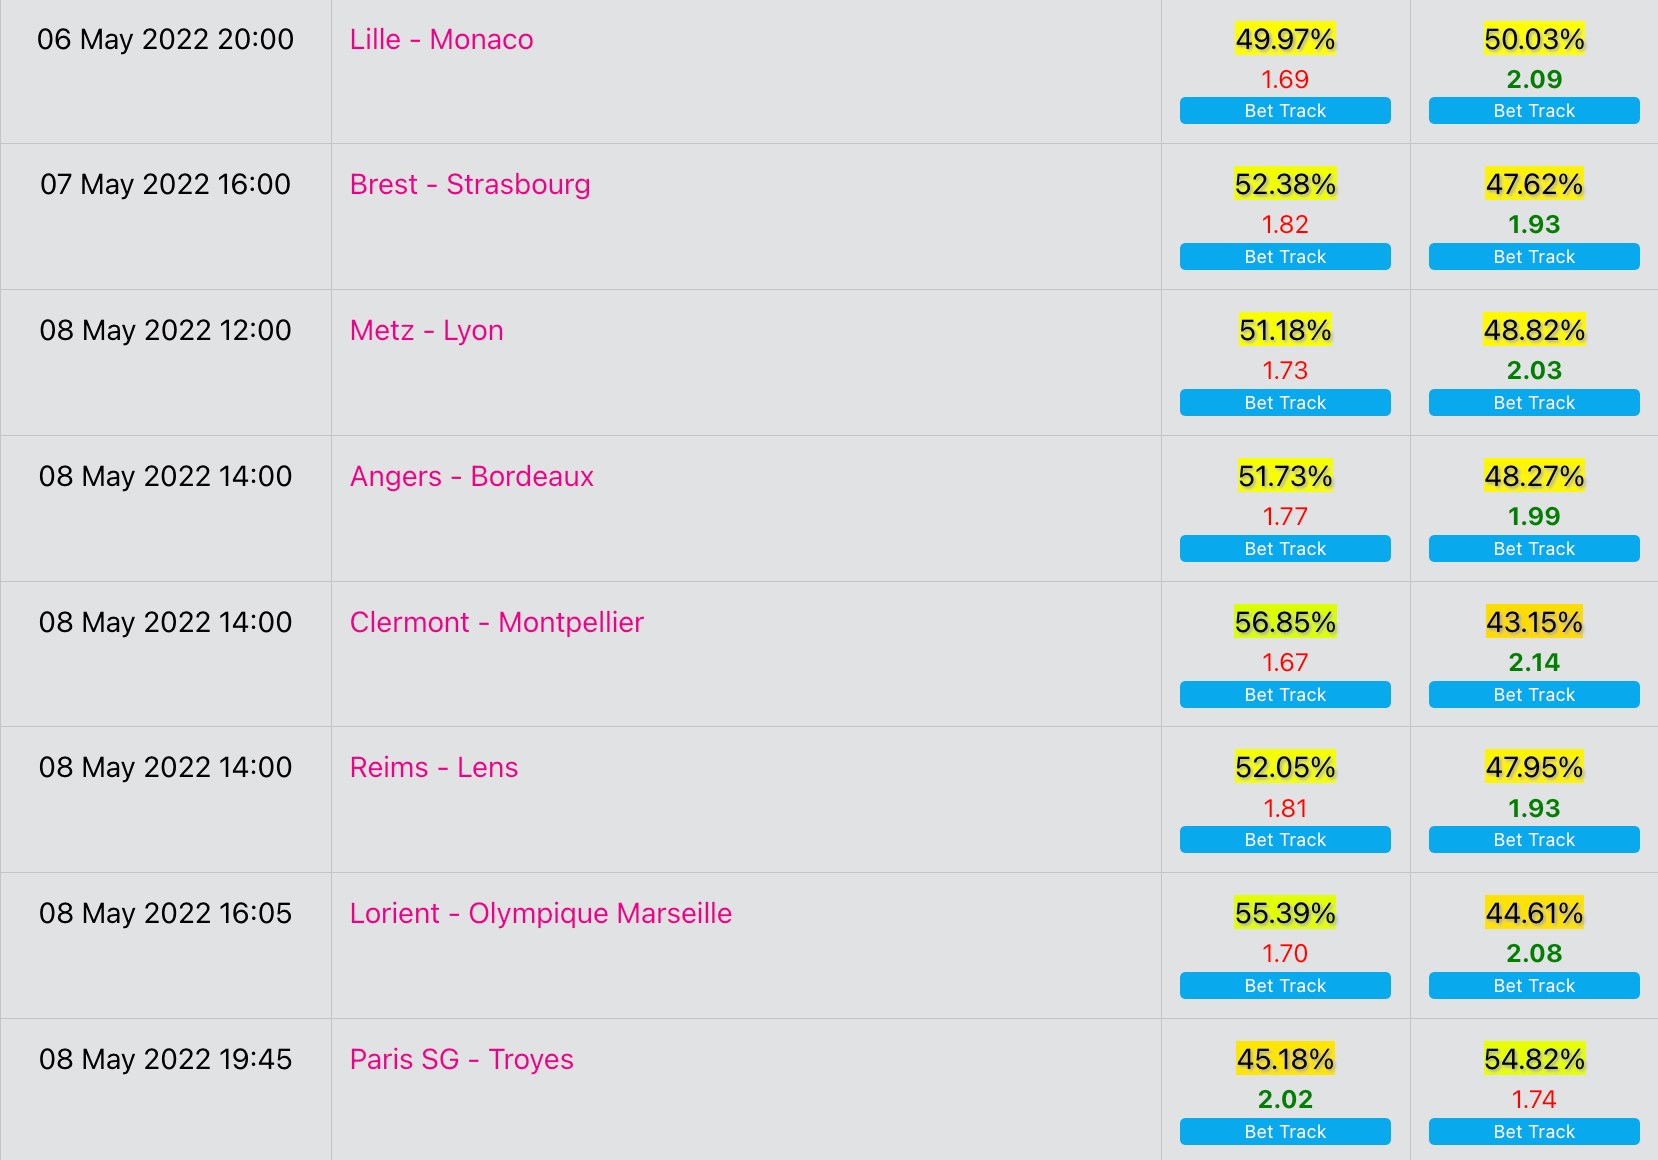Click Bet Track under 2.08 Lorient odds
The height and width of the screenshot is (1160, 1658).
(1534, 986)
